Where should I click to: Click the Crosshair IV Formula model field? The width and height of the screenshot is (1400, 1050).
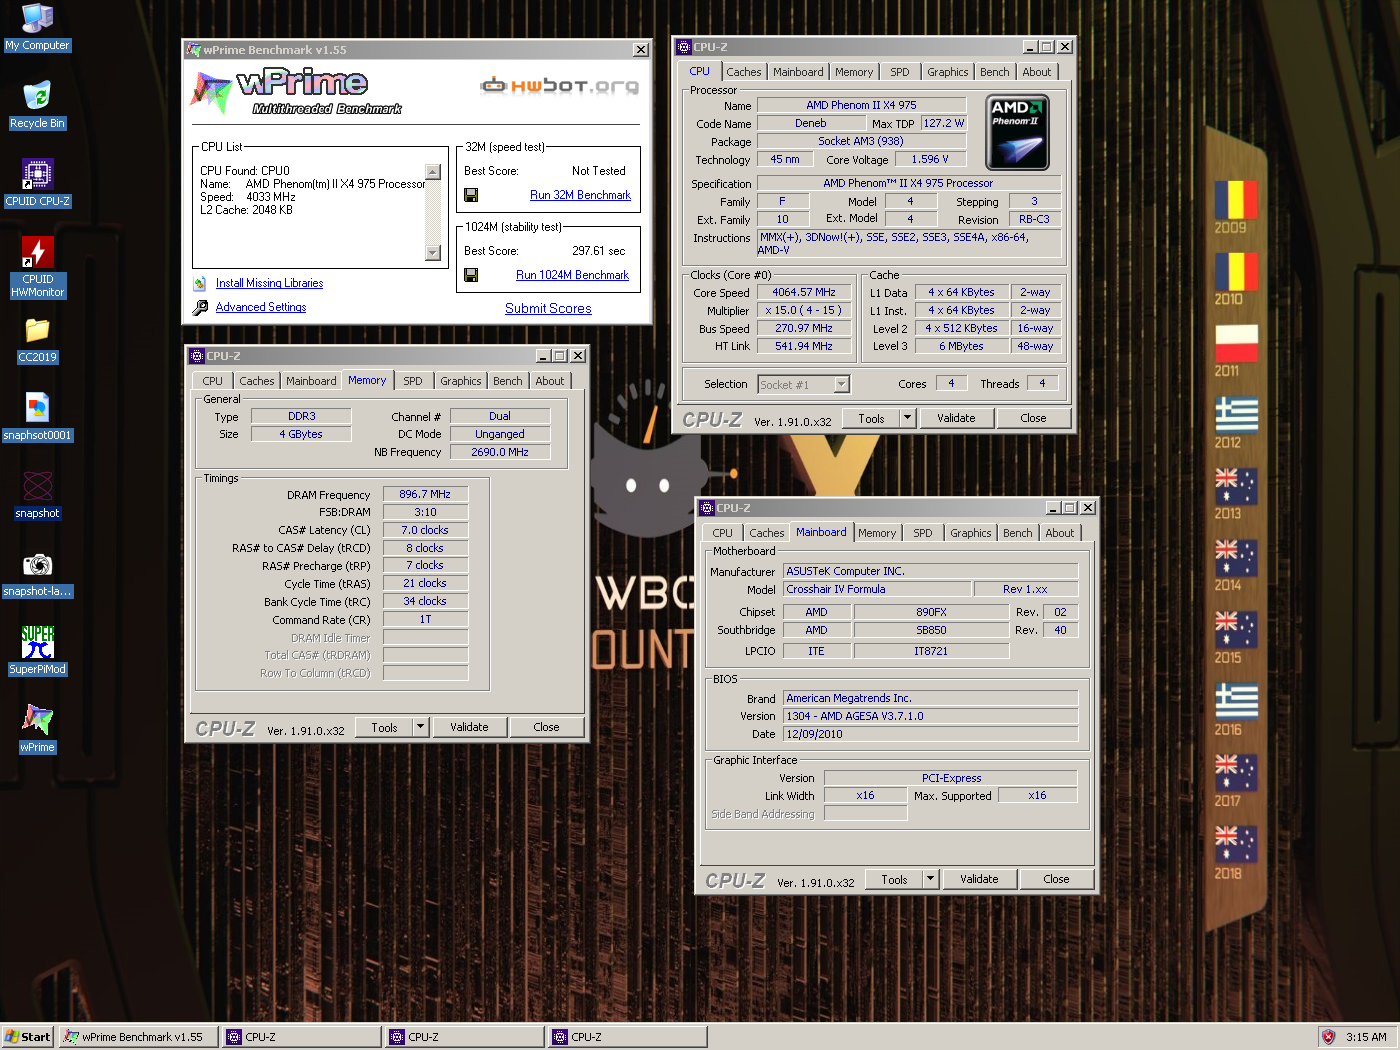click(877, 589)
